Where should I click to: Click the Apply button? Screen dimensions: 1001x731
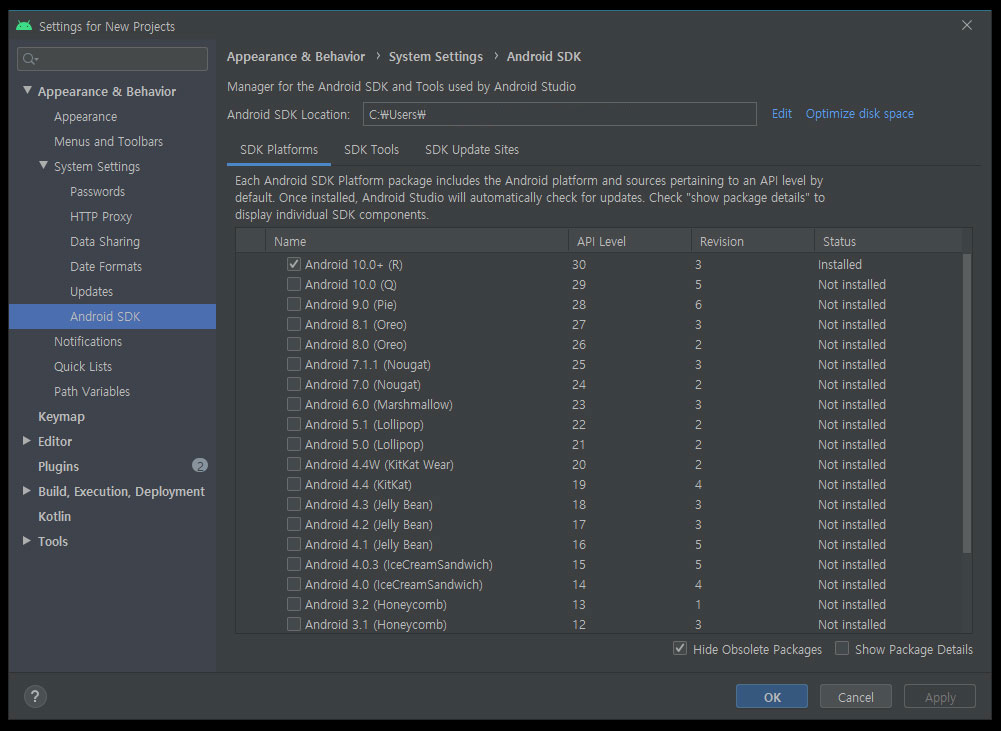pos(940,697)
